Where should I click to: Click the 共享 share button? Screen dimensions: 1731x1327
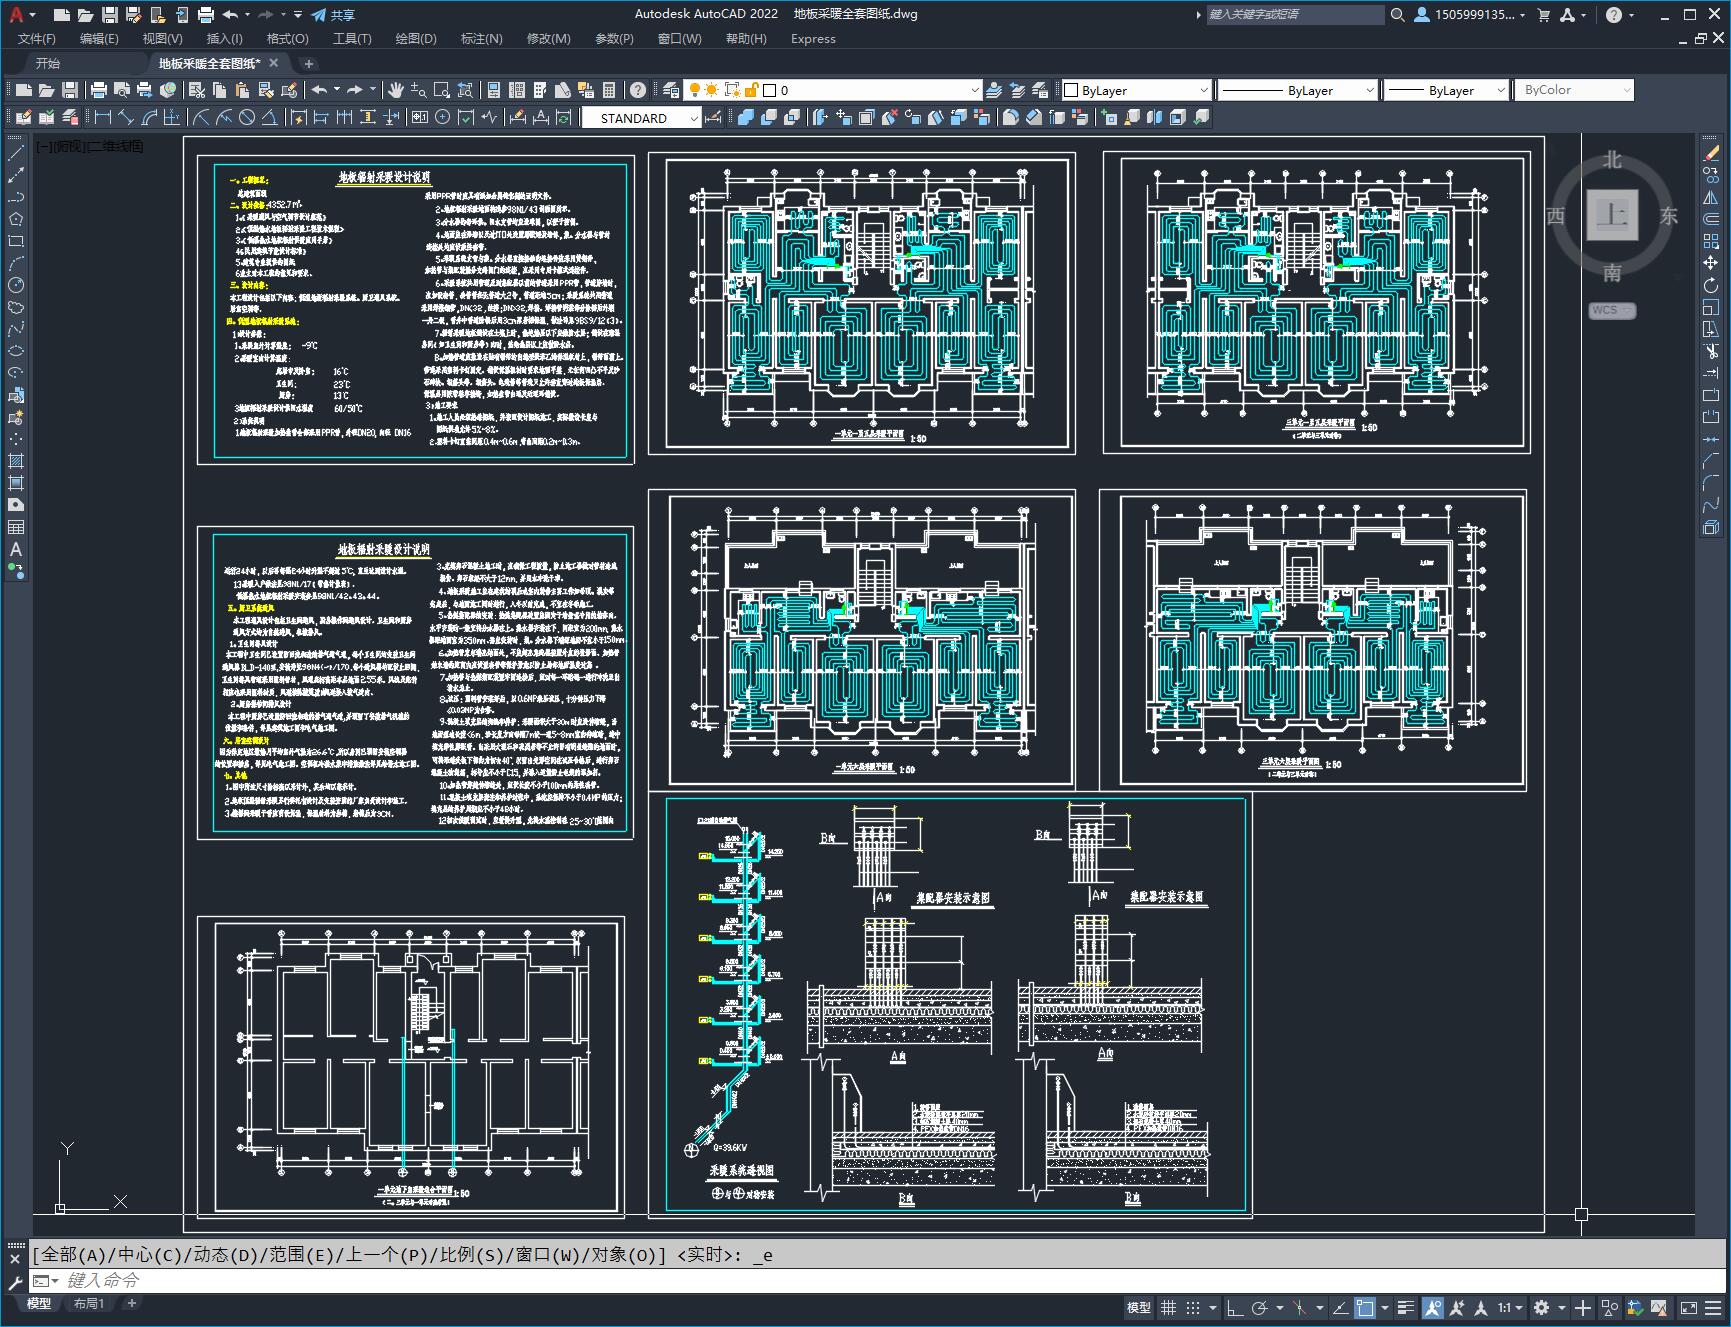click(334, 15)
